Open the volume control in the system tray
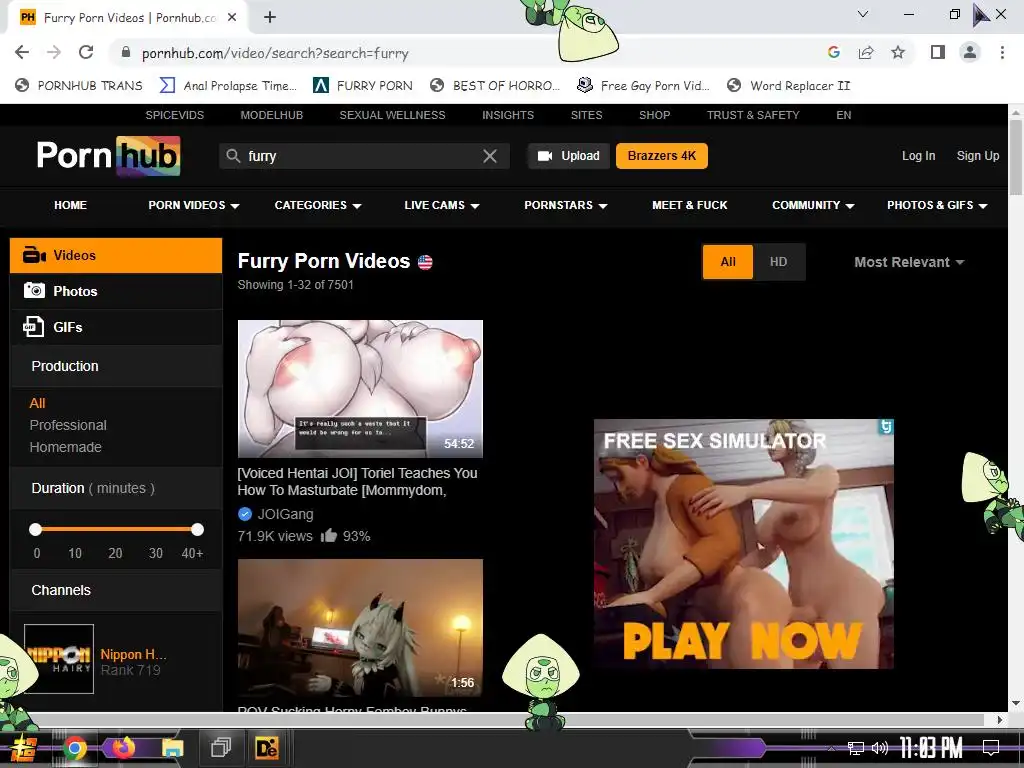 [880, 748]
